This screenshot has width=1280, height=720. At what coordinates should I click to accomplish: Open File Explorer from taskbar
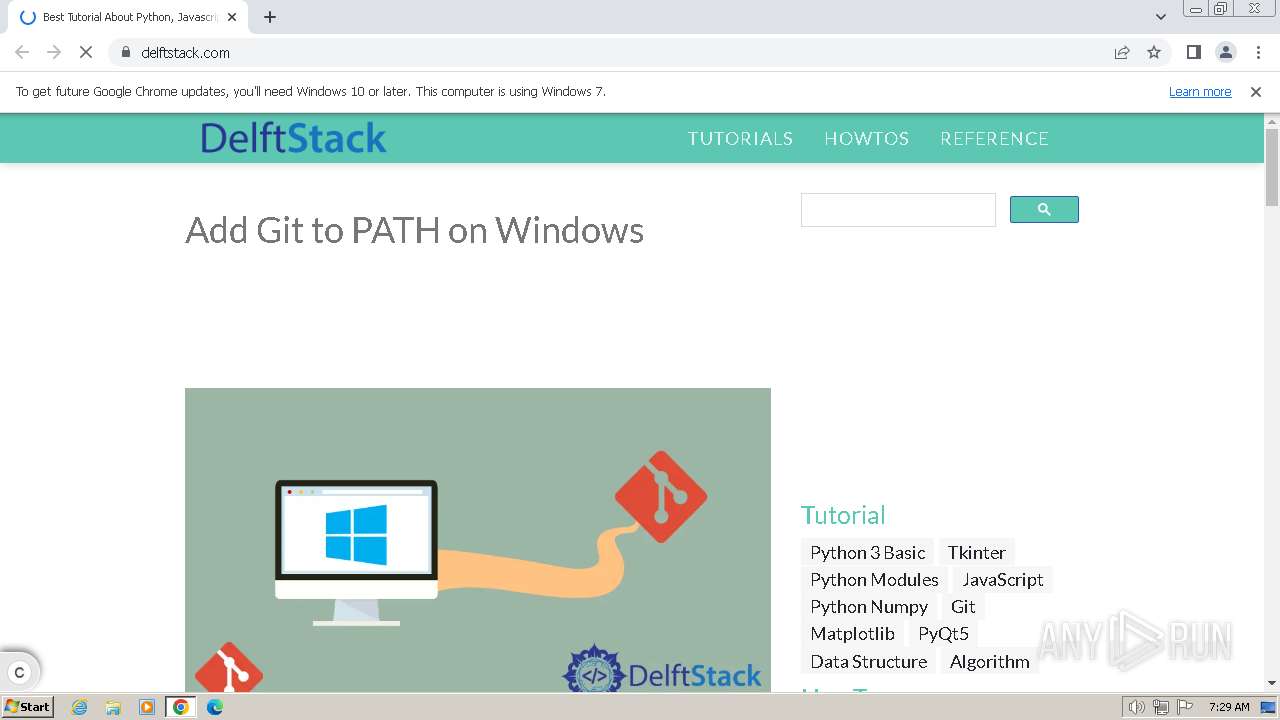(113, 707)
